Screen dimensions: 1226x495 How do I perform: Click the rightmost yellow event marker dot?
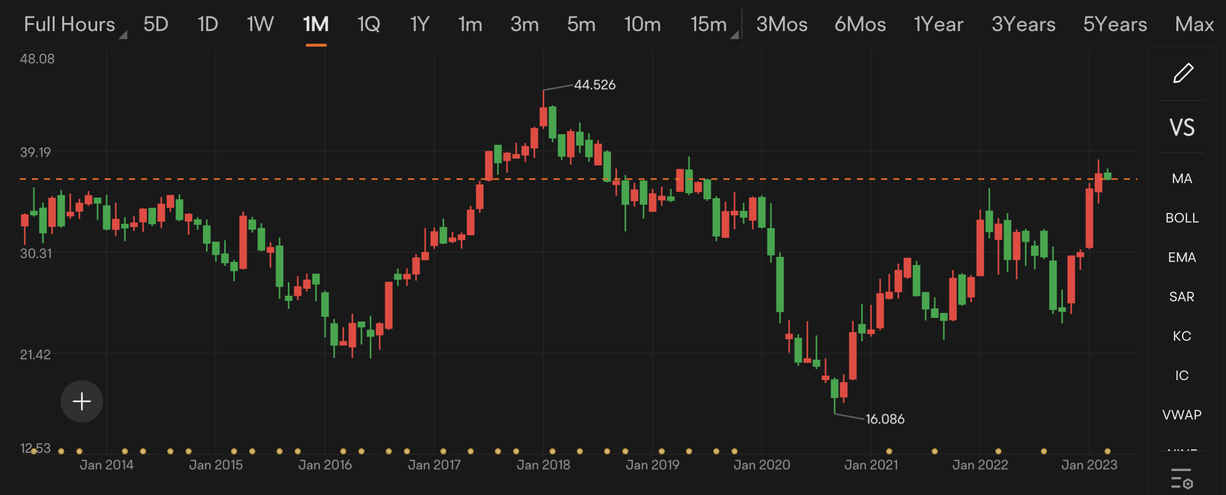point(1107,451)
